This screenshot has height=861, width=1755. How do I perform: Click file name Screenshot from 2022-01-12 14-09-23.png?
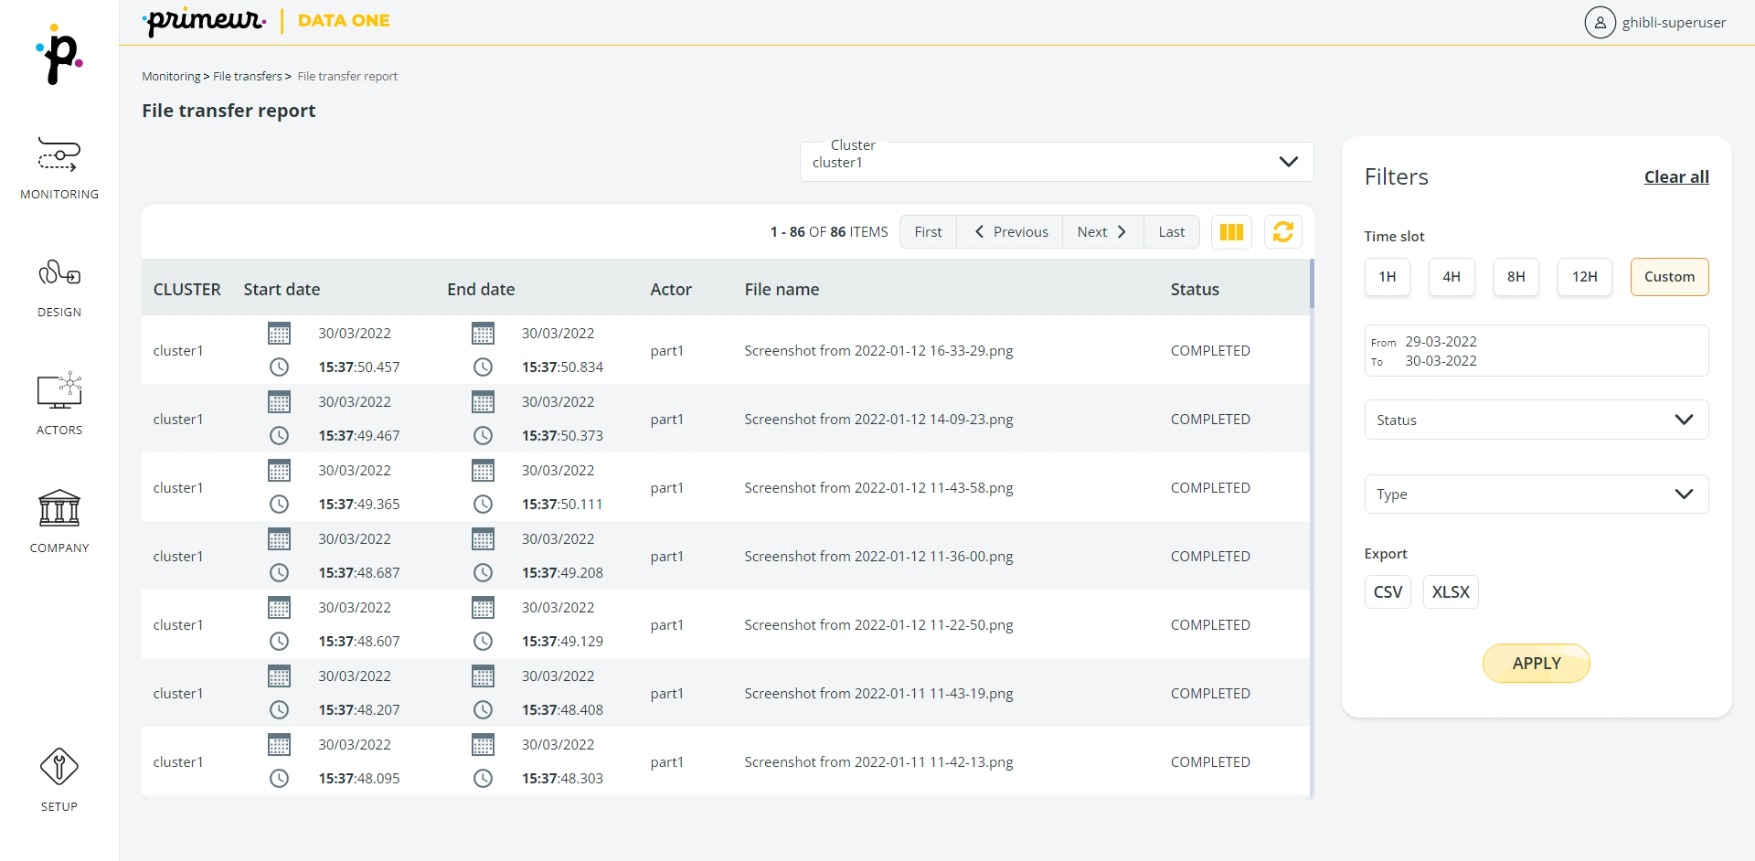click(879, 419)
